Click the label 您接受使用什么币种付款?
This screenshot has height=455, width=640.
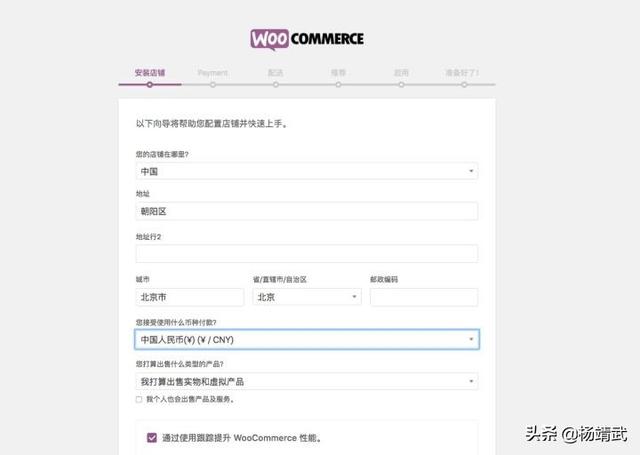click(x=176, y=322)
